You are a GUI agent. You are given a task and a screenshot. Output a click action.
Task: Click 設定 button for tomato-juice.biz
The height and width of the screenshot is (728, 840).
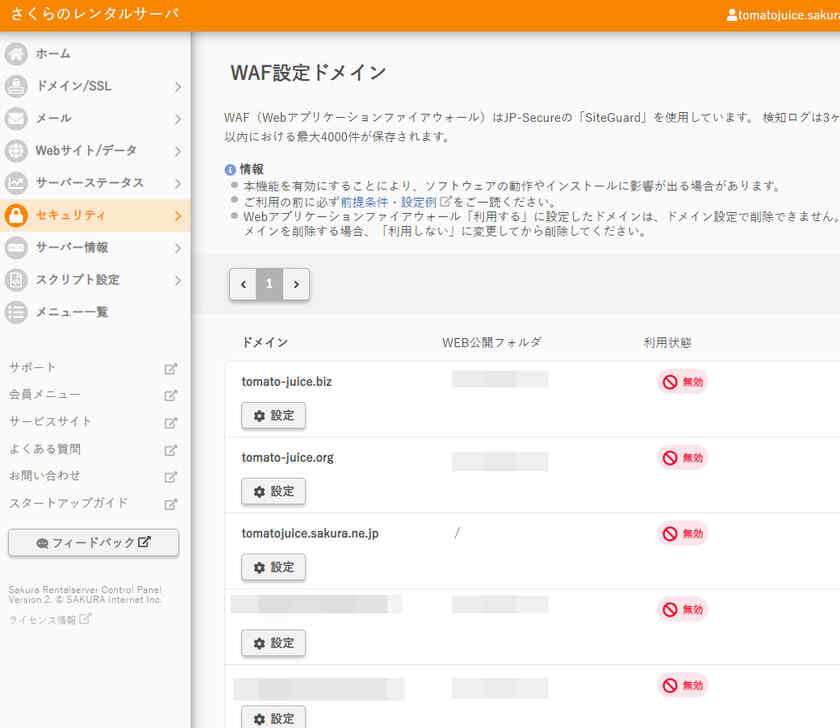point(273,416)
